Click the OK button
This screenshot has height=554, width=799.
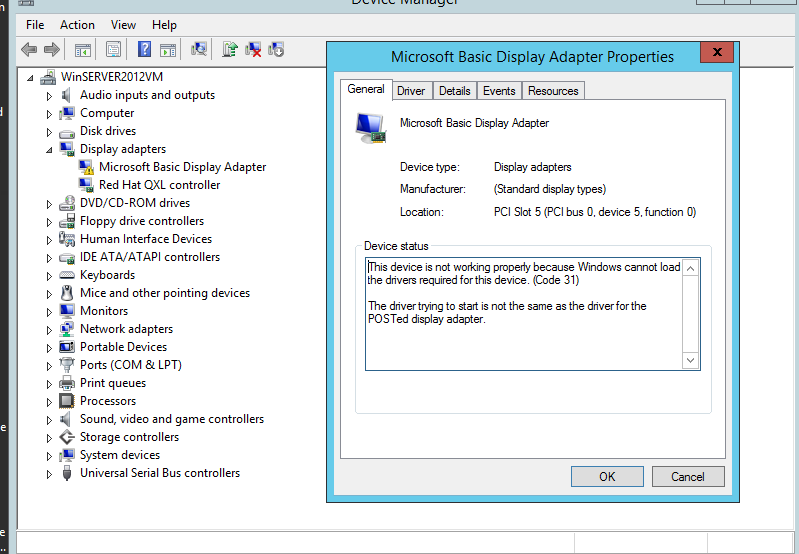607,477
